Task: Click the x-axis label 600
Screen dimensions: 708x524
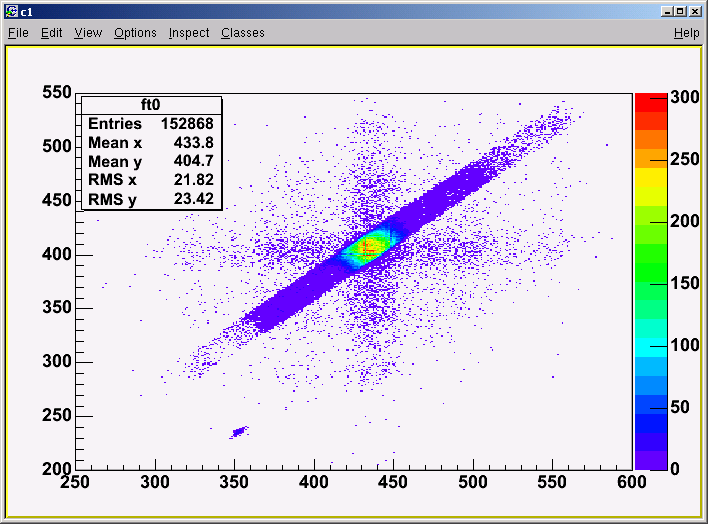Action: pyautogui.click(x=631, y=482)
